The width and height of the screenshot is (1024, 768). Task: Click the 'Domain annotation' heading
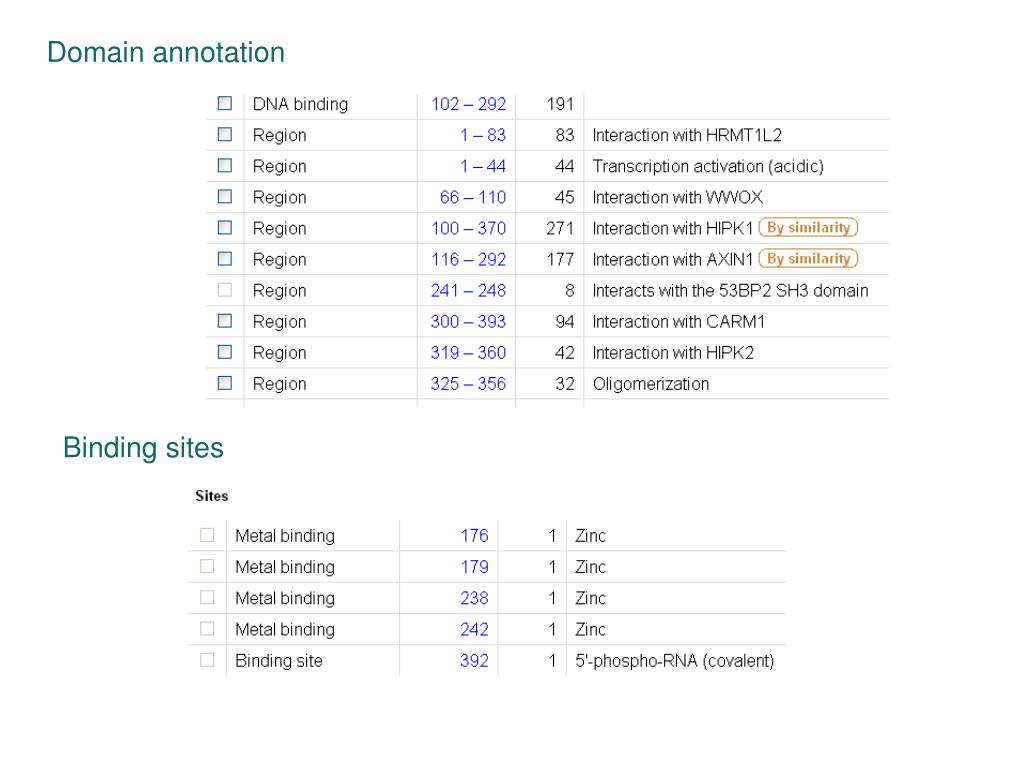(166, 52)
